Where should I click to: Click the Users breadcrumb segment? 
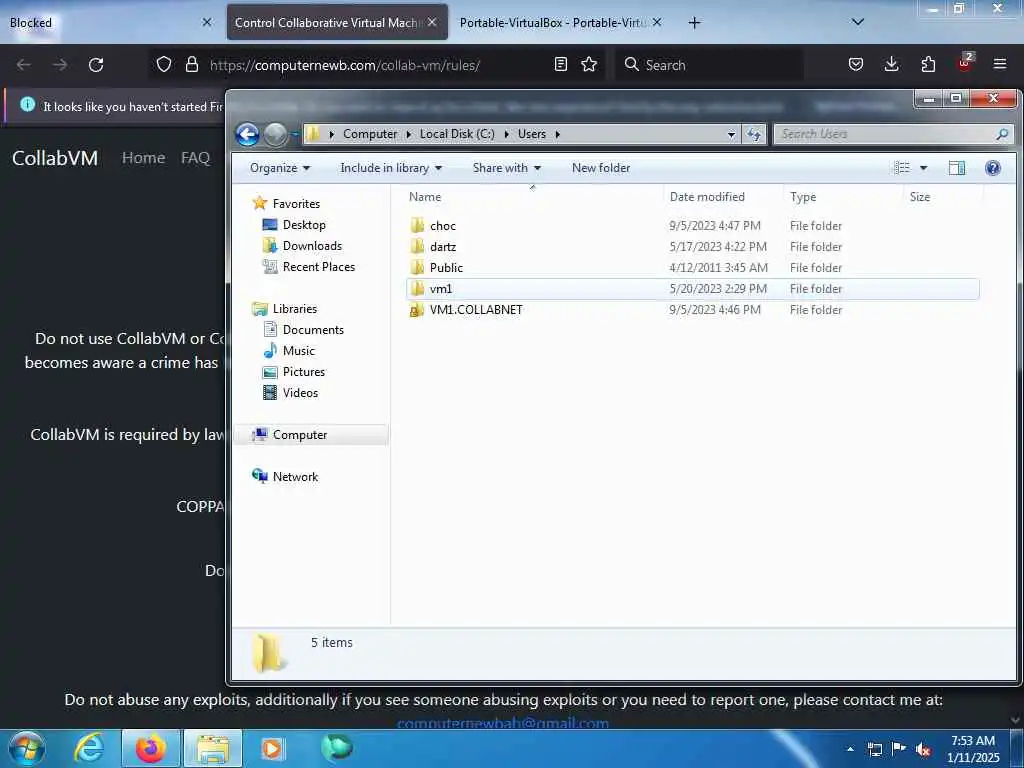tap(532, 134)
